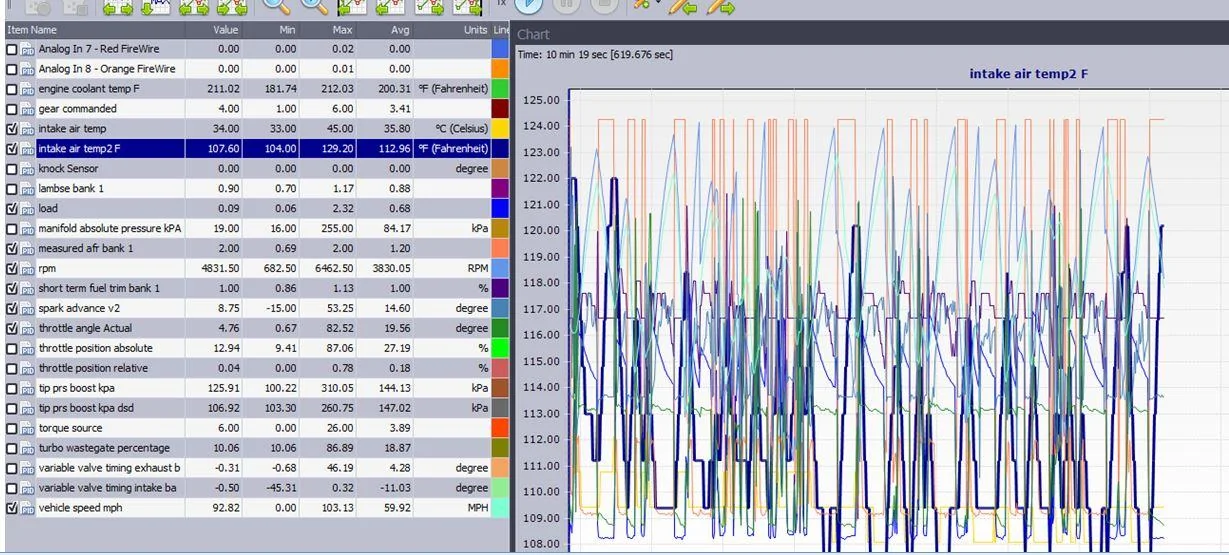Screen dimensions: 1229x555
Task: Click the 120.00 label on the chart y-axis
Action: [541, 231]
